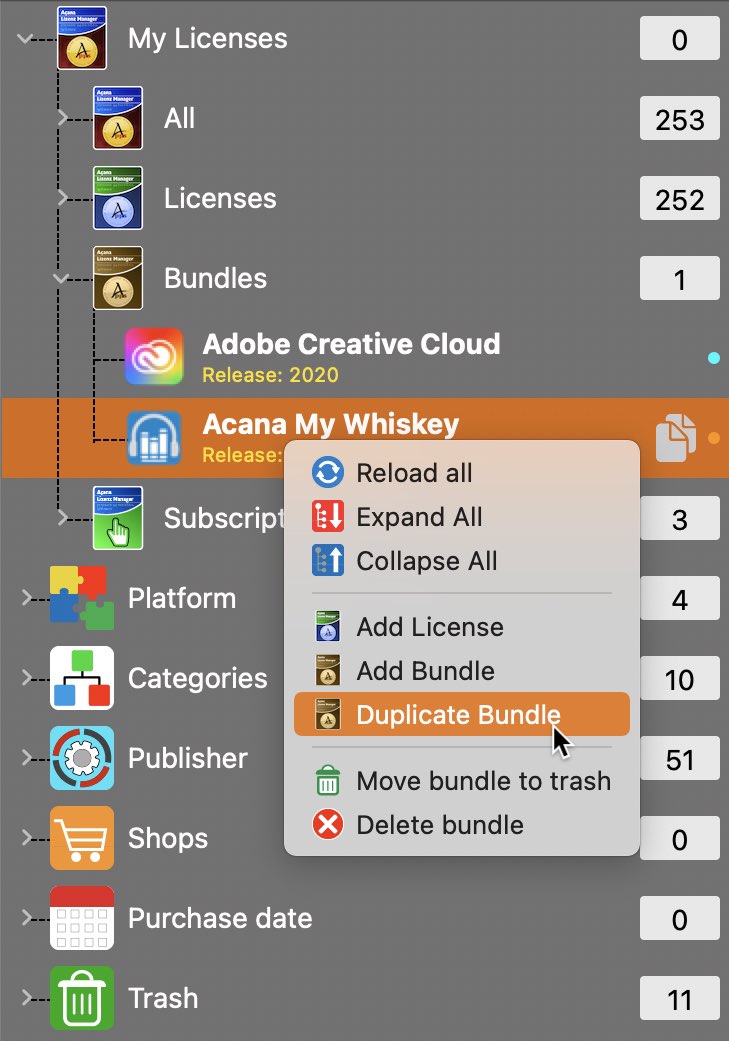Select the Purchase date label
This screenshot has height=1041, width=729.
tap(220, 918)
